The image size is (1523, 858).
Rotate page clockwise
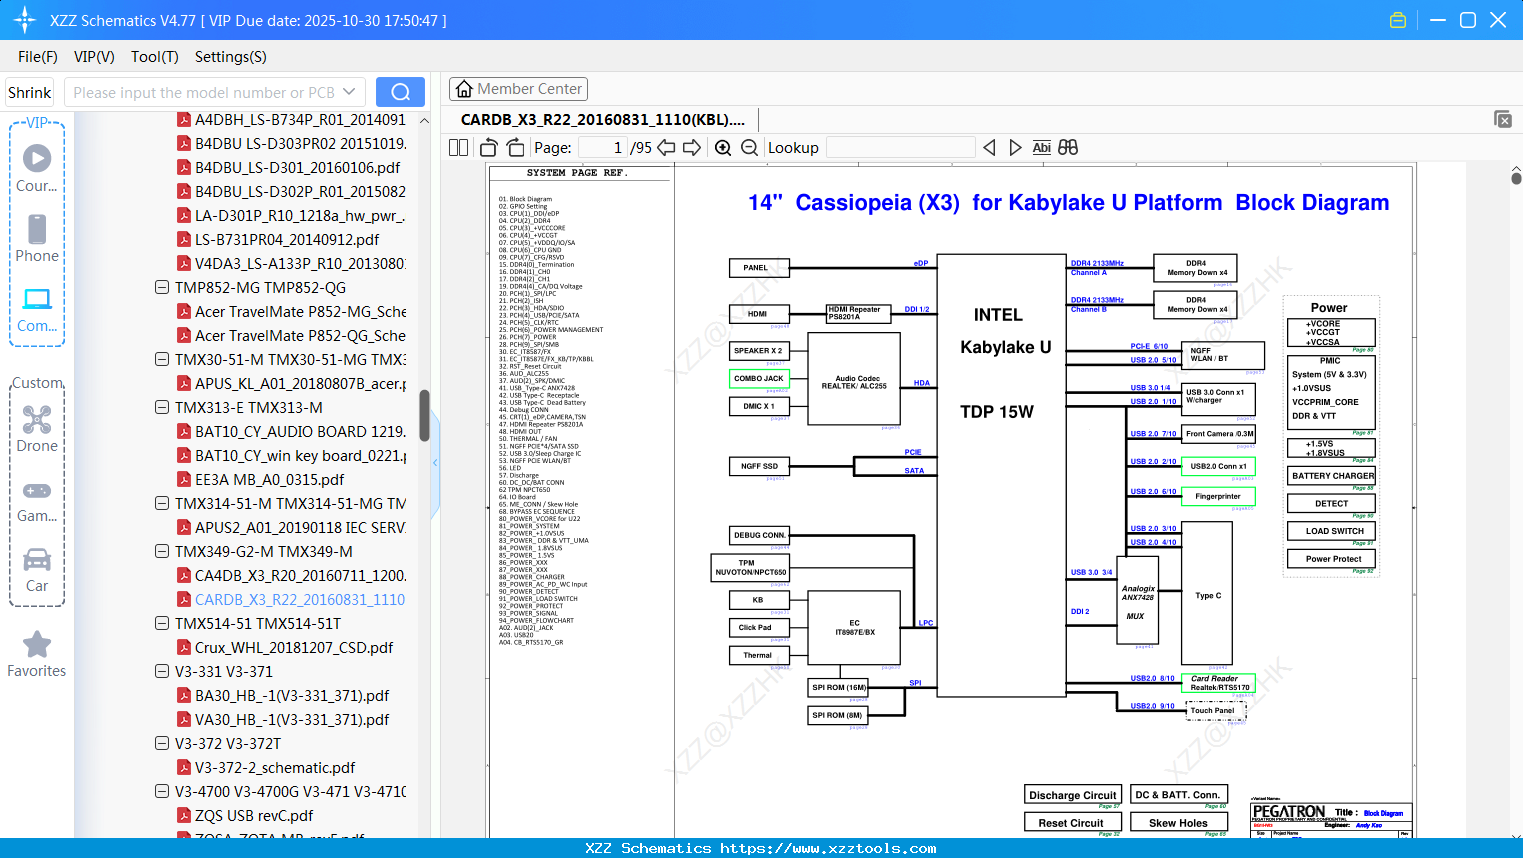(x=515, y=148)
